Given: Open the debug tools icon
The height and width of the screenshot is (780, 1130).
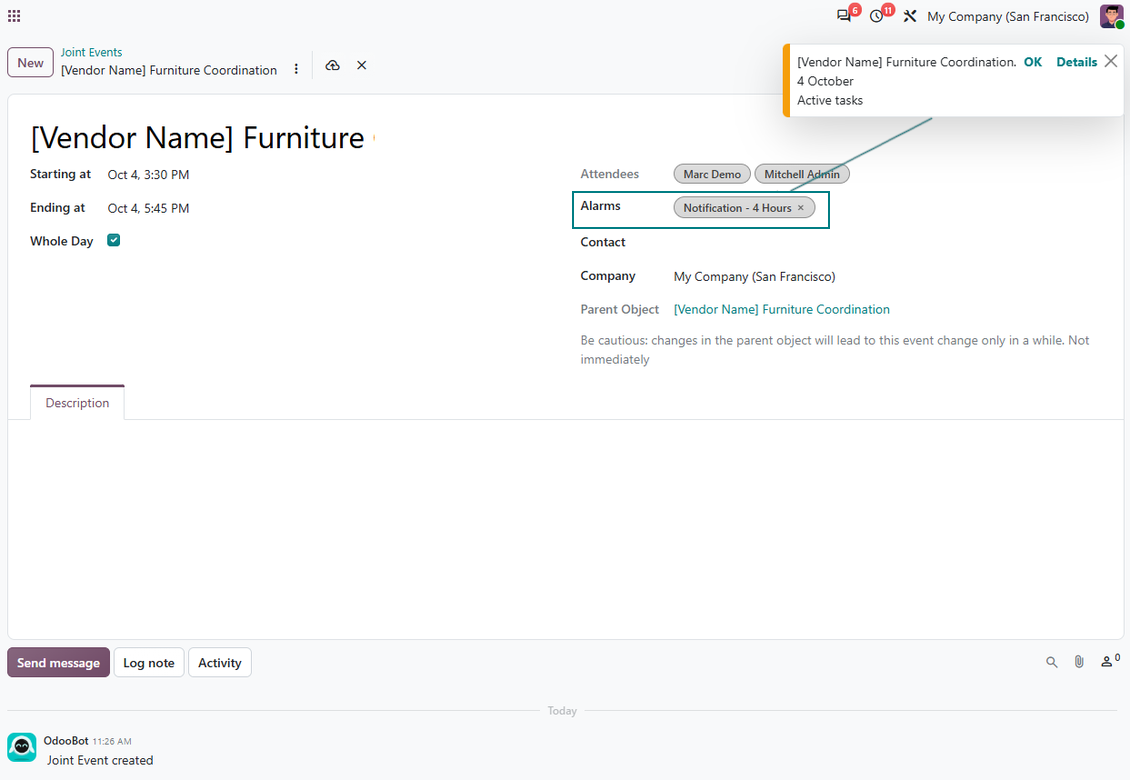Looking at the screenshot, I should tap(909, 16).
